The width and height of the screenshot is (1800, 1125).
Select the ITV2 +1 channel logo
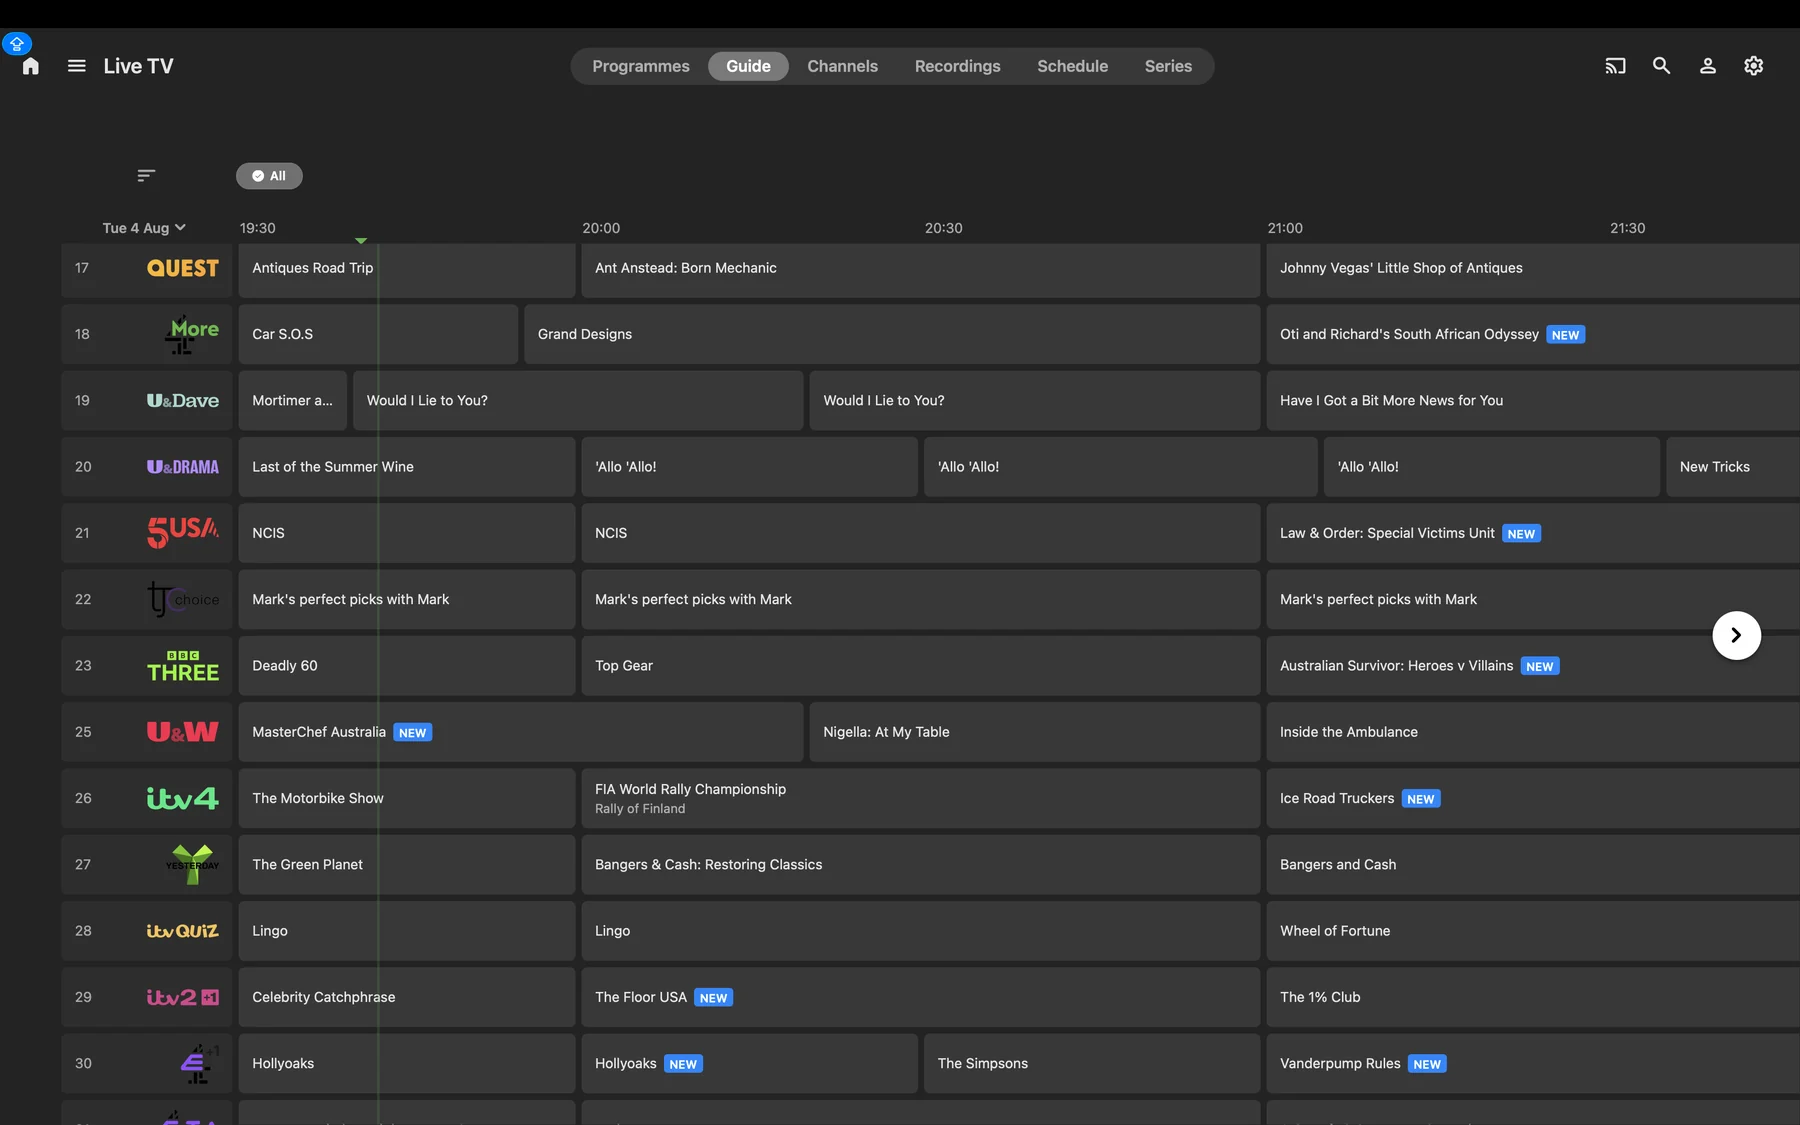pos(183,997)
